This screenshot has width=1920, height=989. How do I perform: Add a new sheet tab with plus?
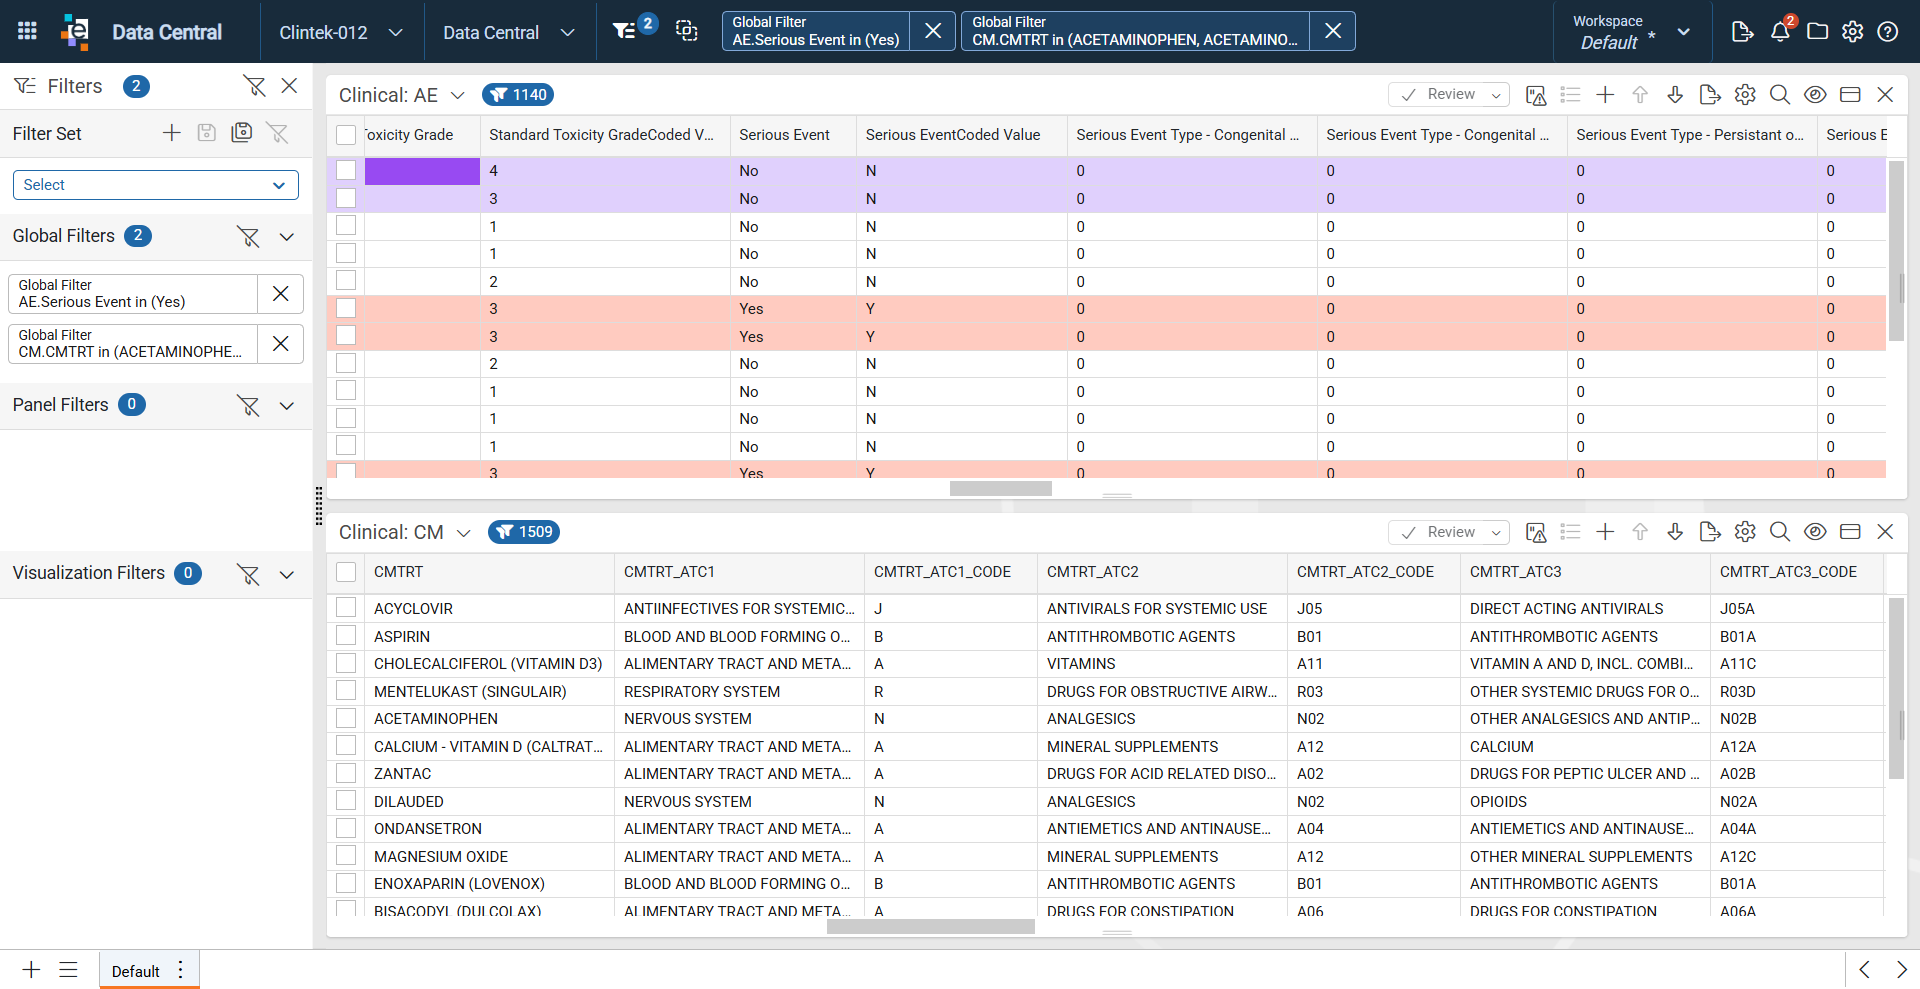point(31,970)
